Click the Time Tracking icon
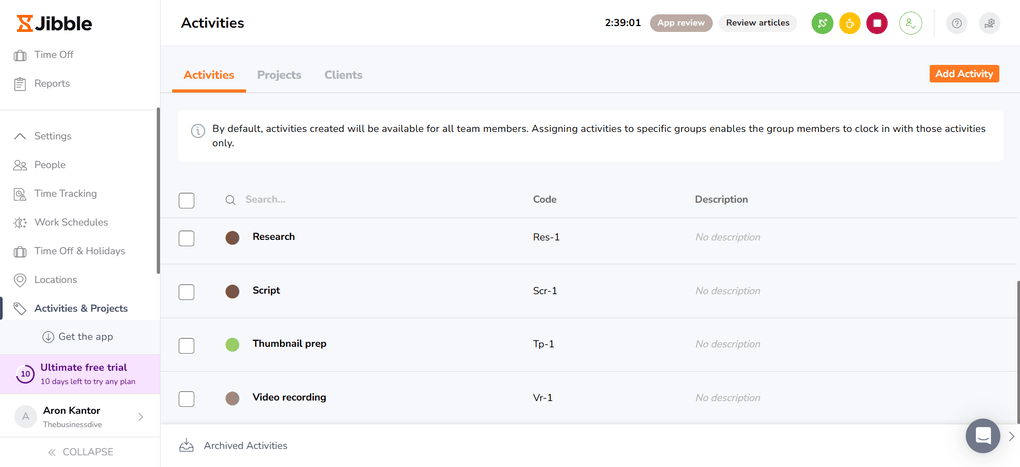The height and width of the screenshot is (467, 1020). (20, 194)
